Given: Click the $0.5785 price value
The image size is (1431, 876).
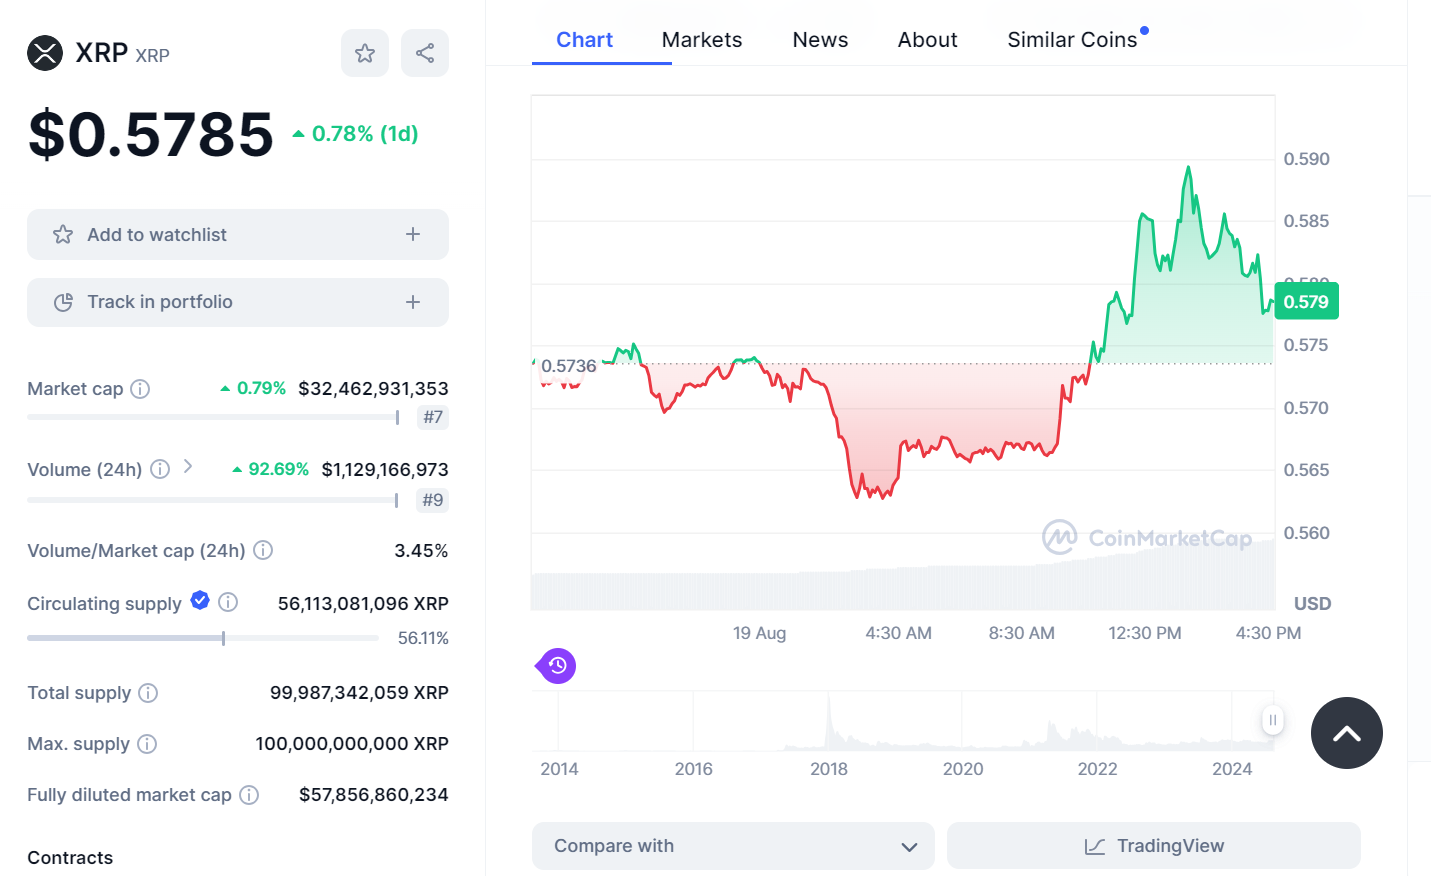Looking at the screenshot, I should click(151, 134).
